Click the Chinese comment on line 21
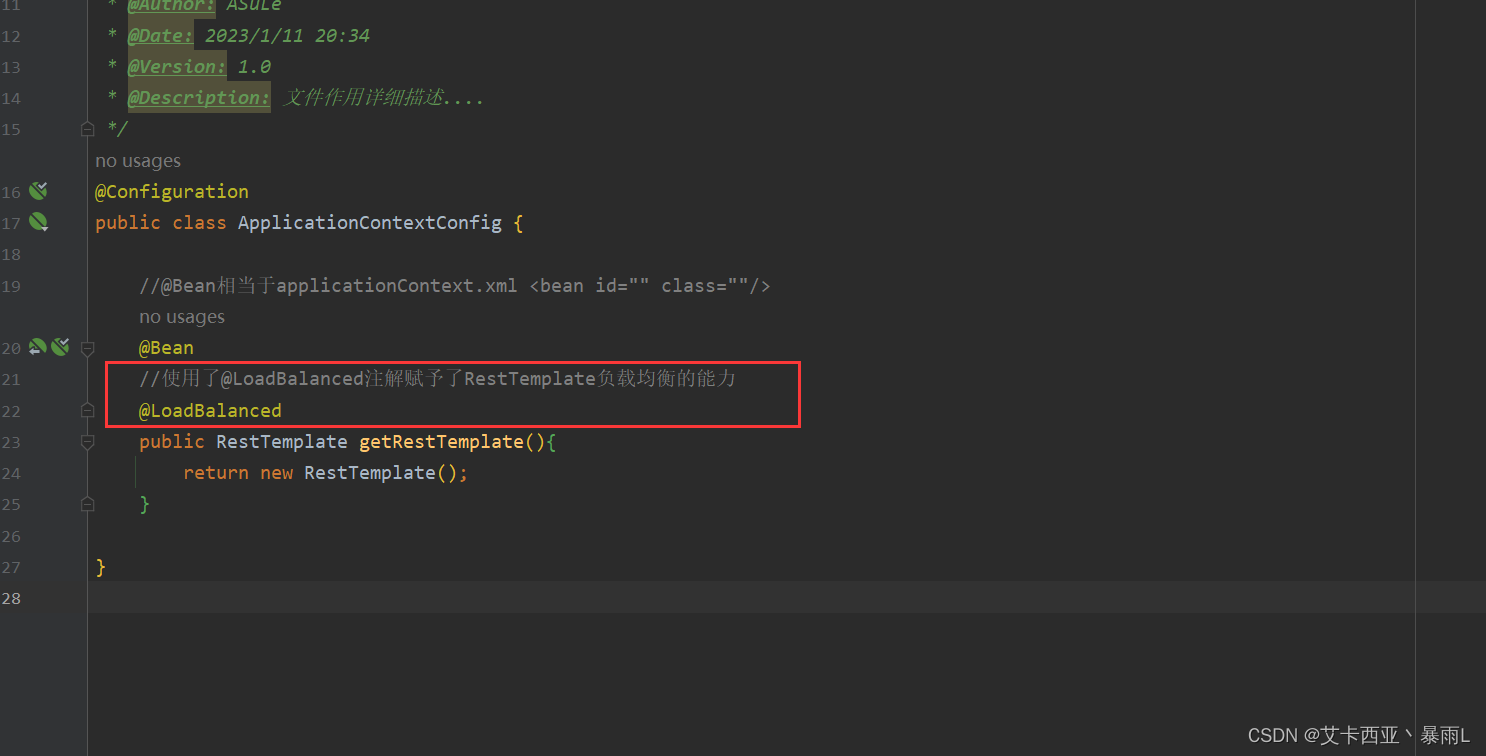Viewport: 1486px width, 756px height. 438,378
